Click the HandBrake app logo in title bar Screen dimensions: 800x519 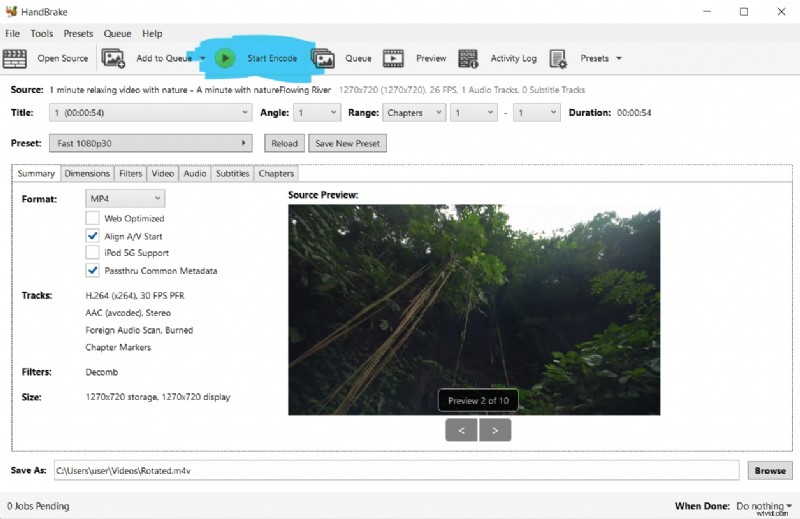pos(11,12)
